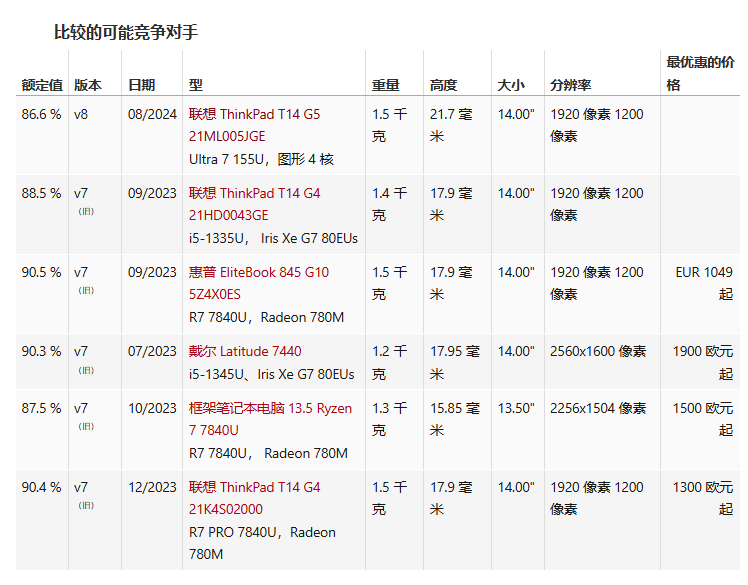Image resolution: width=748 pixels, height=585 pixels.
Task: Click the 最优惠的价格 column header
Action: pyautogui.click(x=700, y=73)
